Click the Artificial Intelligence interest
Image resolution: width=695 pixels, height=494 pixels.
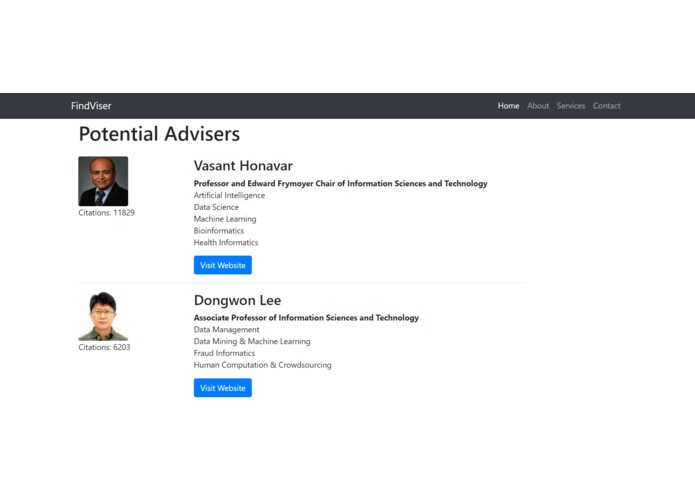coord(229,195)
